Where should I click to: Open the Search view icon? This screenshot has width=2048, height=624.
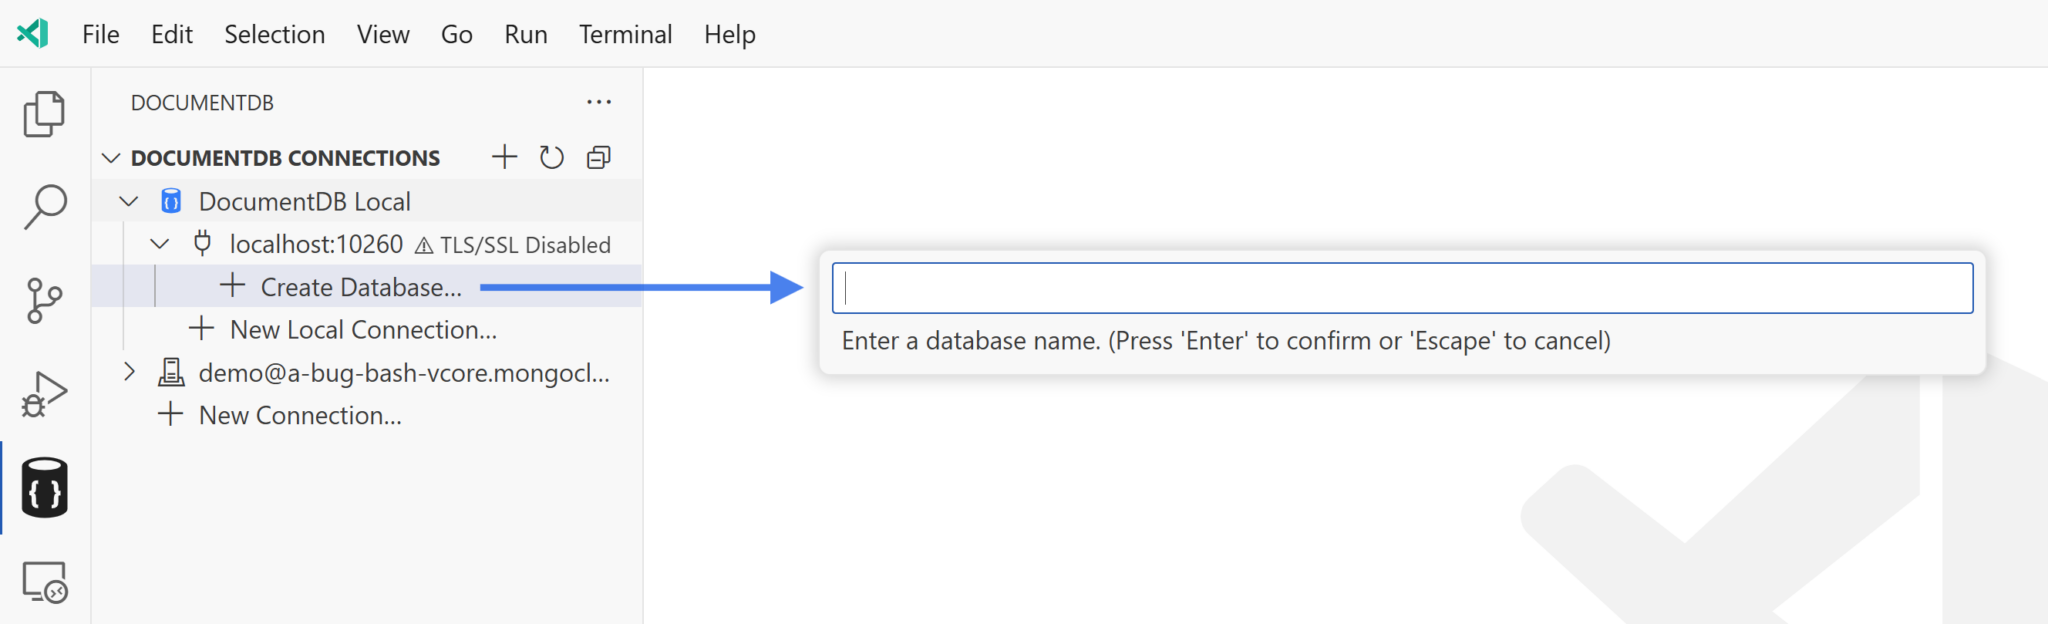click(x=44, y=207)
